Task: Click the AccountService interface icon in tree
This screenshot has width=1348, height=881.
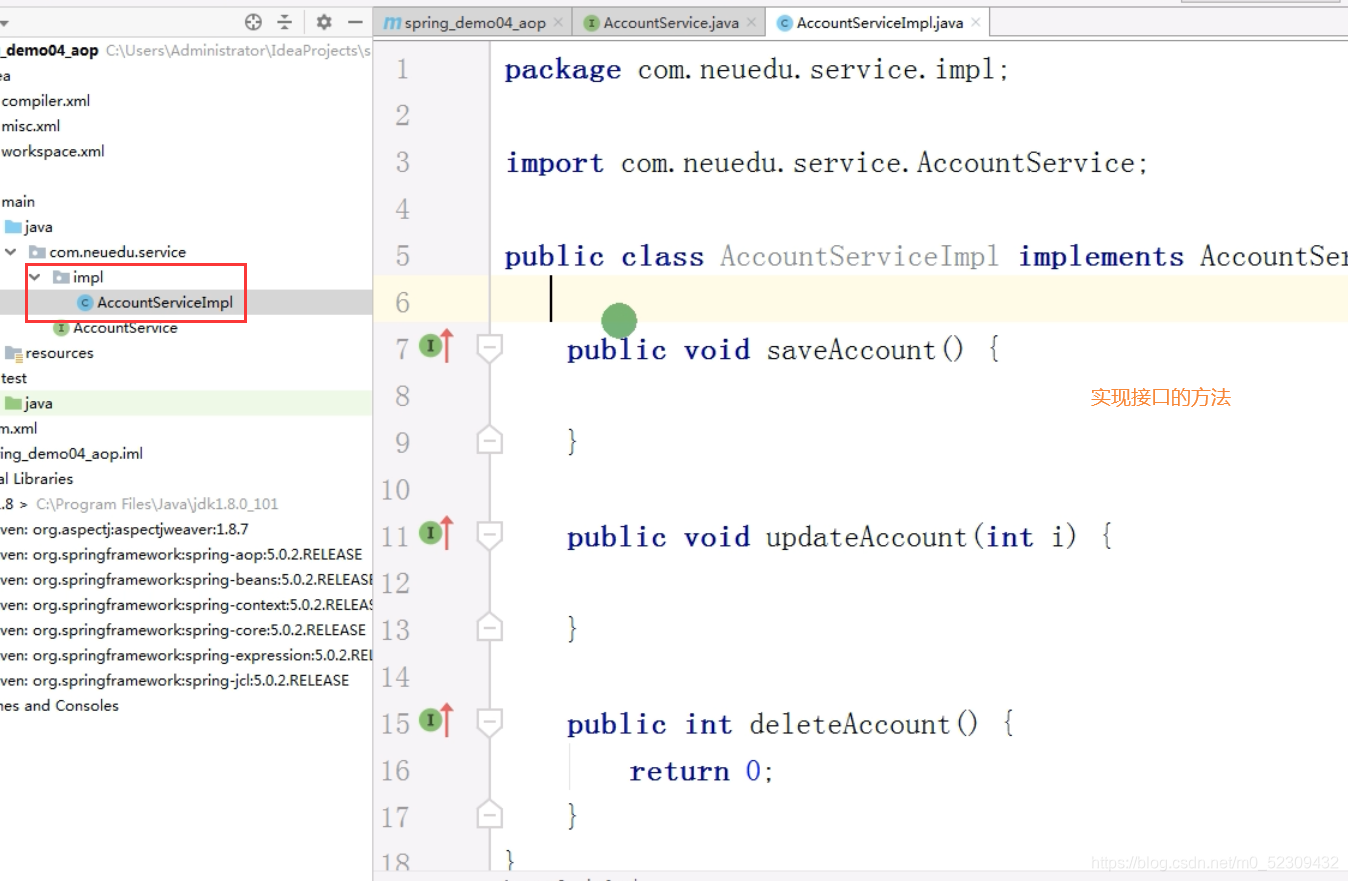Action: click(61, 328)
